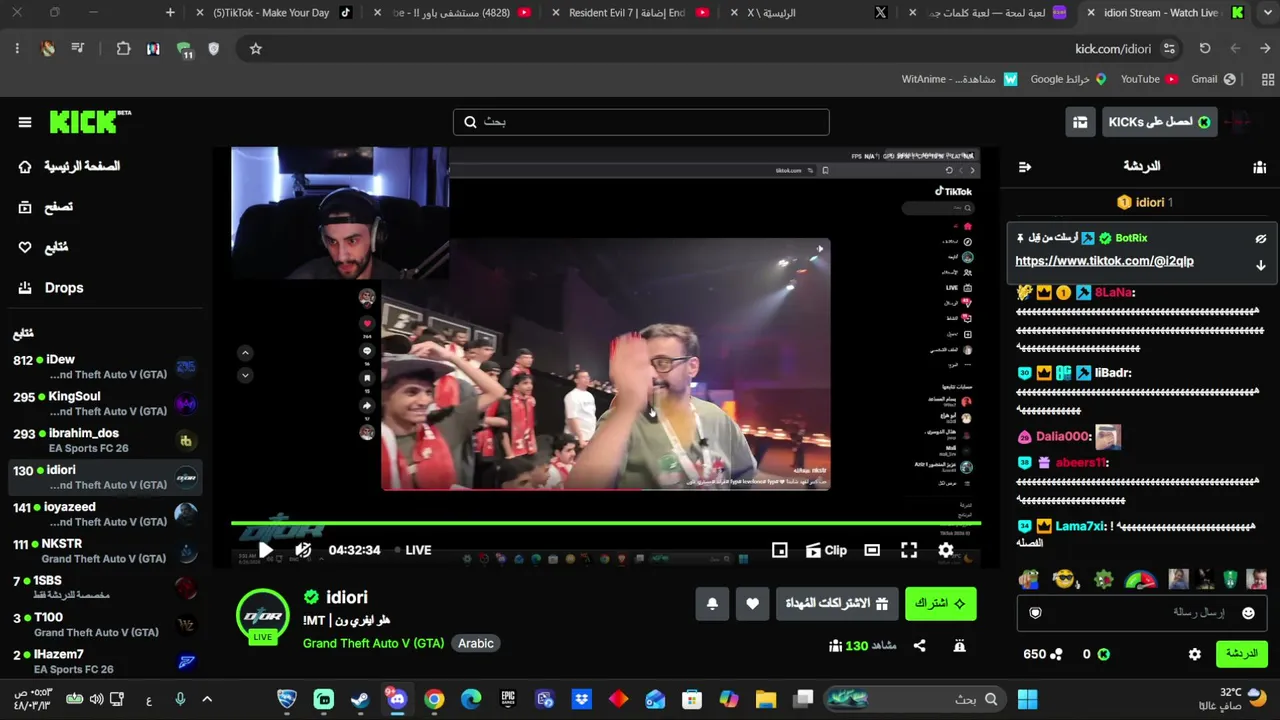Open the YouTube bookmark
Image resolution: width=1280 pixels, height=720 pixels.
1148,79
